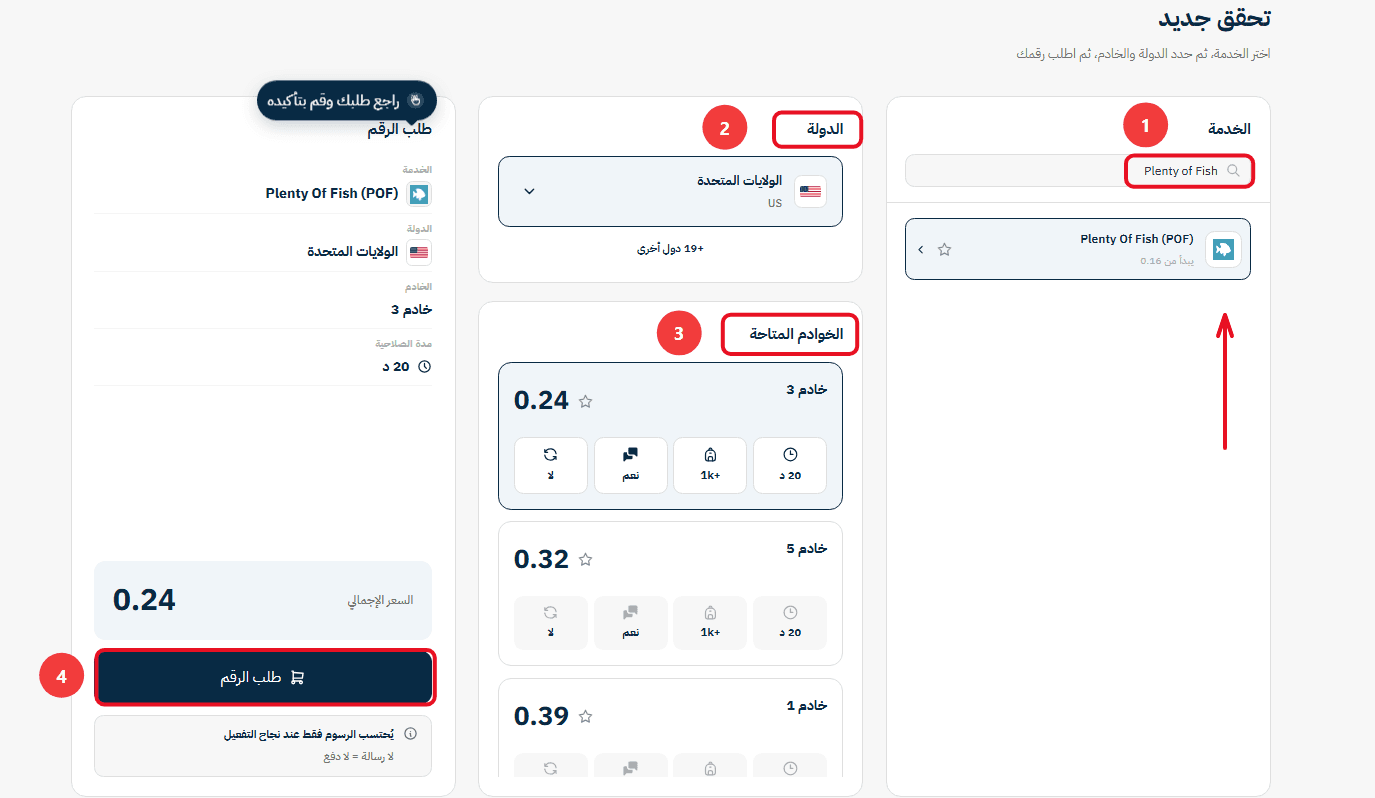1375x798 pixels.
Task: Click the Plenty Of Fish service logo
Action: coord(1223,249)
